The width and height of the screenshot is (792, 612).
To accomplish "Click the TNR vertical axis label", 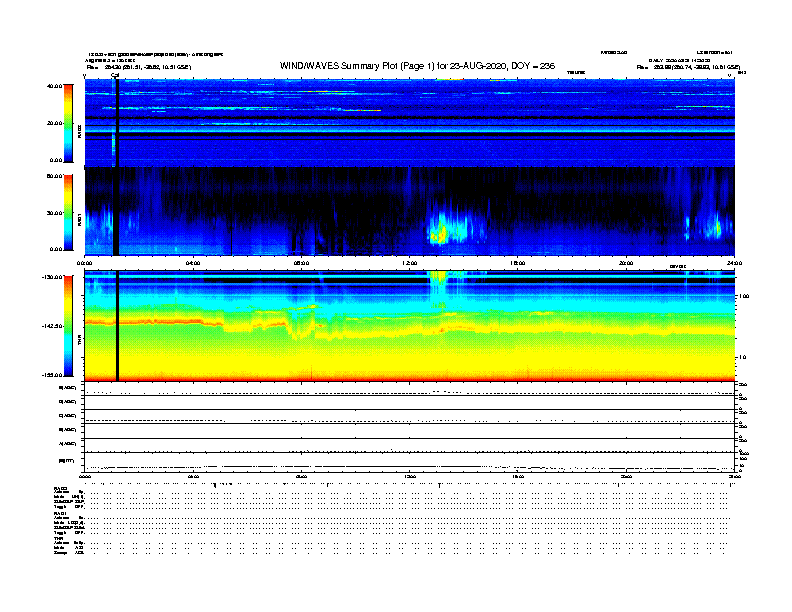I will 80,340.
